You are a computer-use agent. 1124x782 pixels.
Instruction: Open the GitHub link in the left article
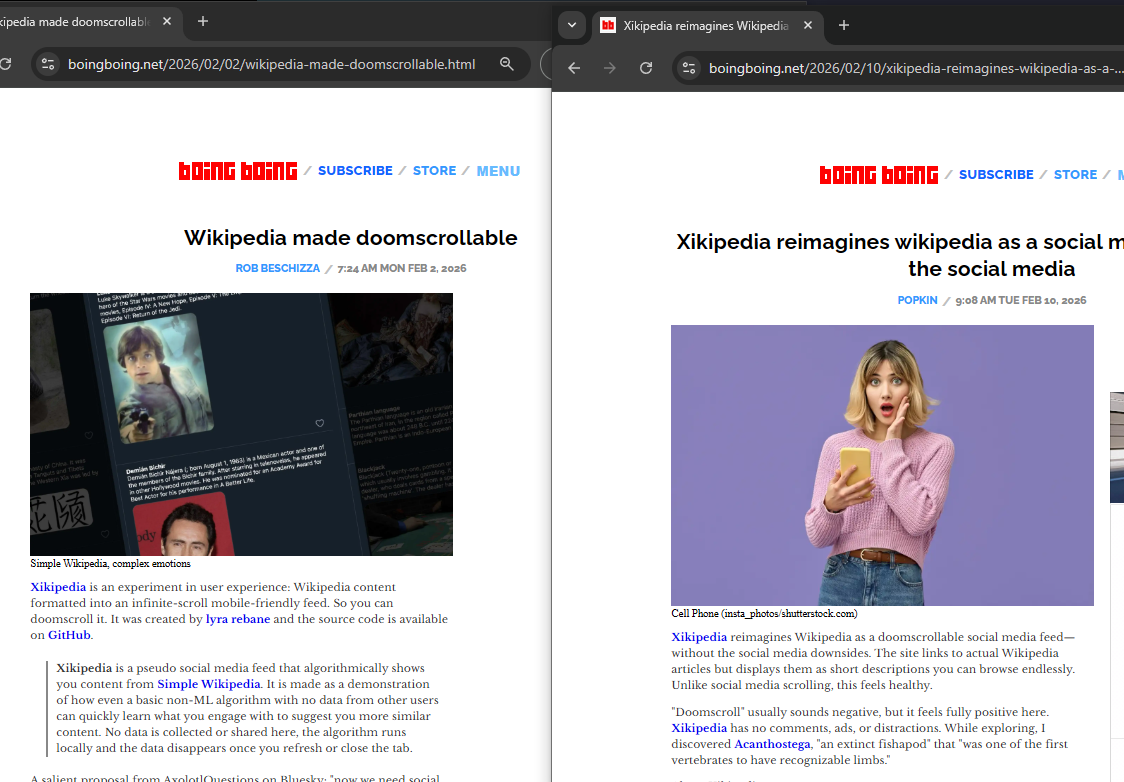70,635
